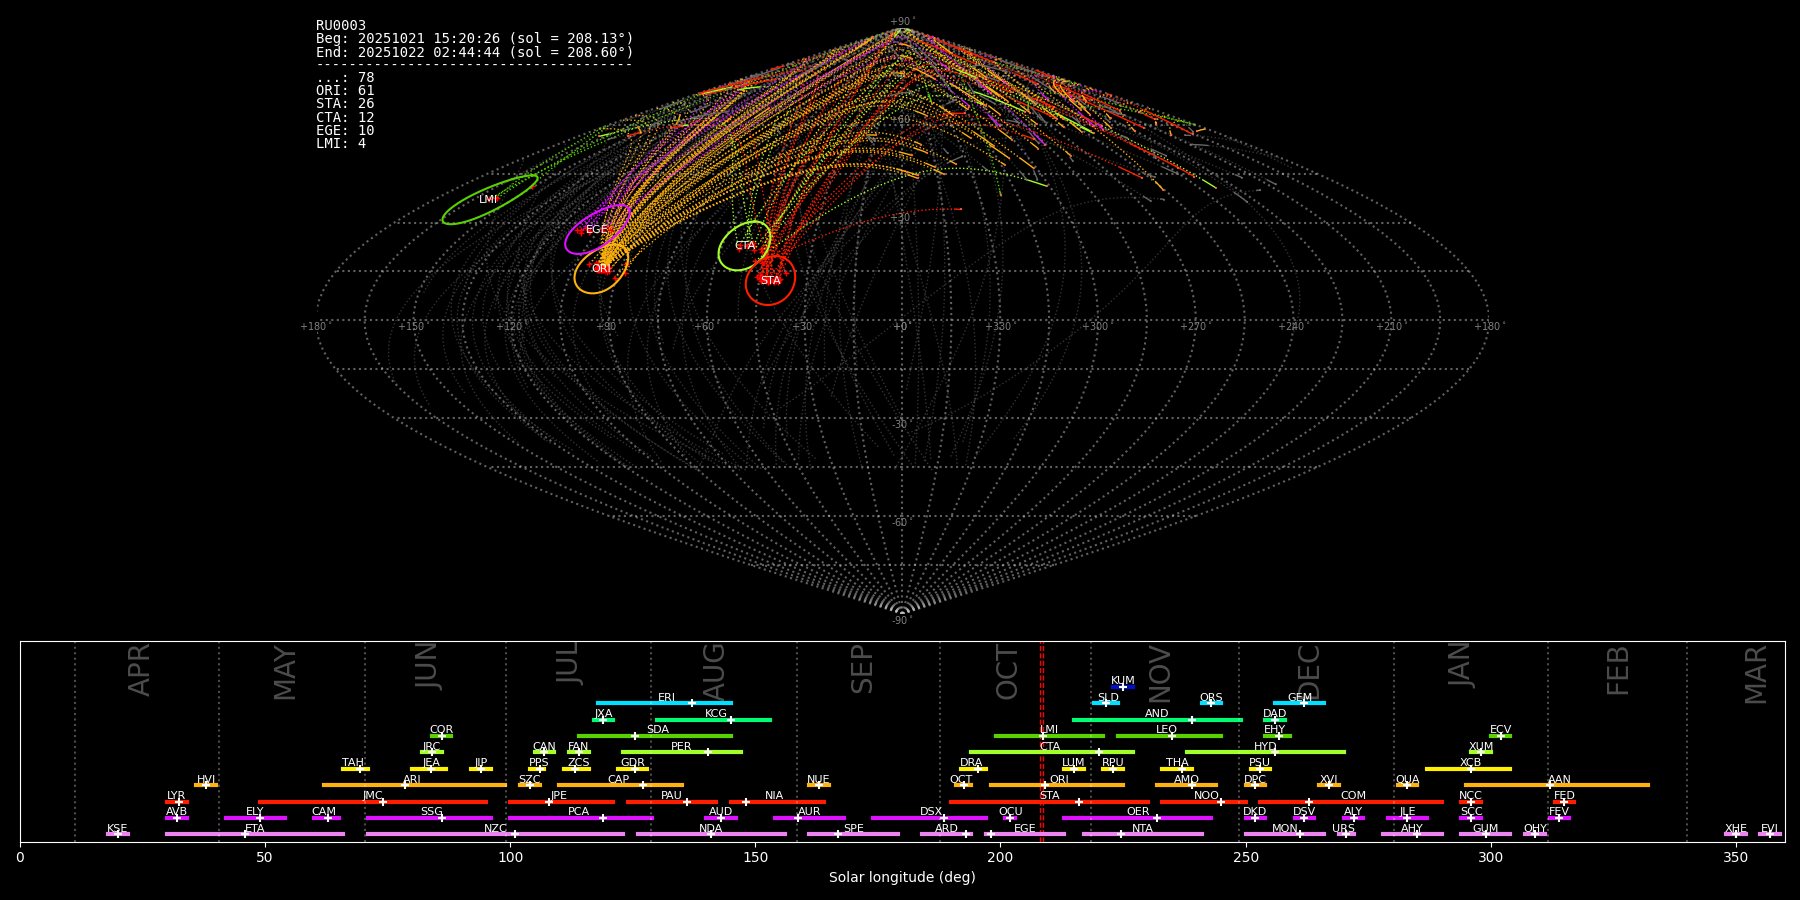Click the XHE shower label in timeline
The height and width of the screenshot is (900, 1800).
click(x=1735, y=829)
